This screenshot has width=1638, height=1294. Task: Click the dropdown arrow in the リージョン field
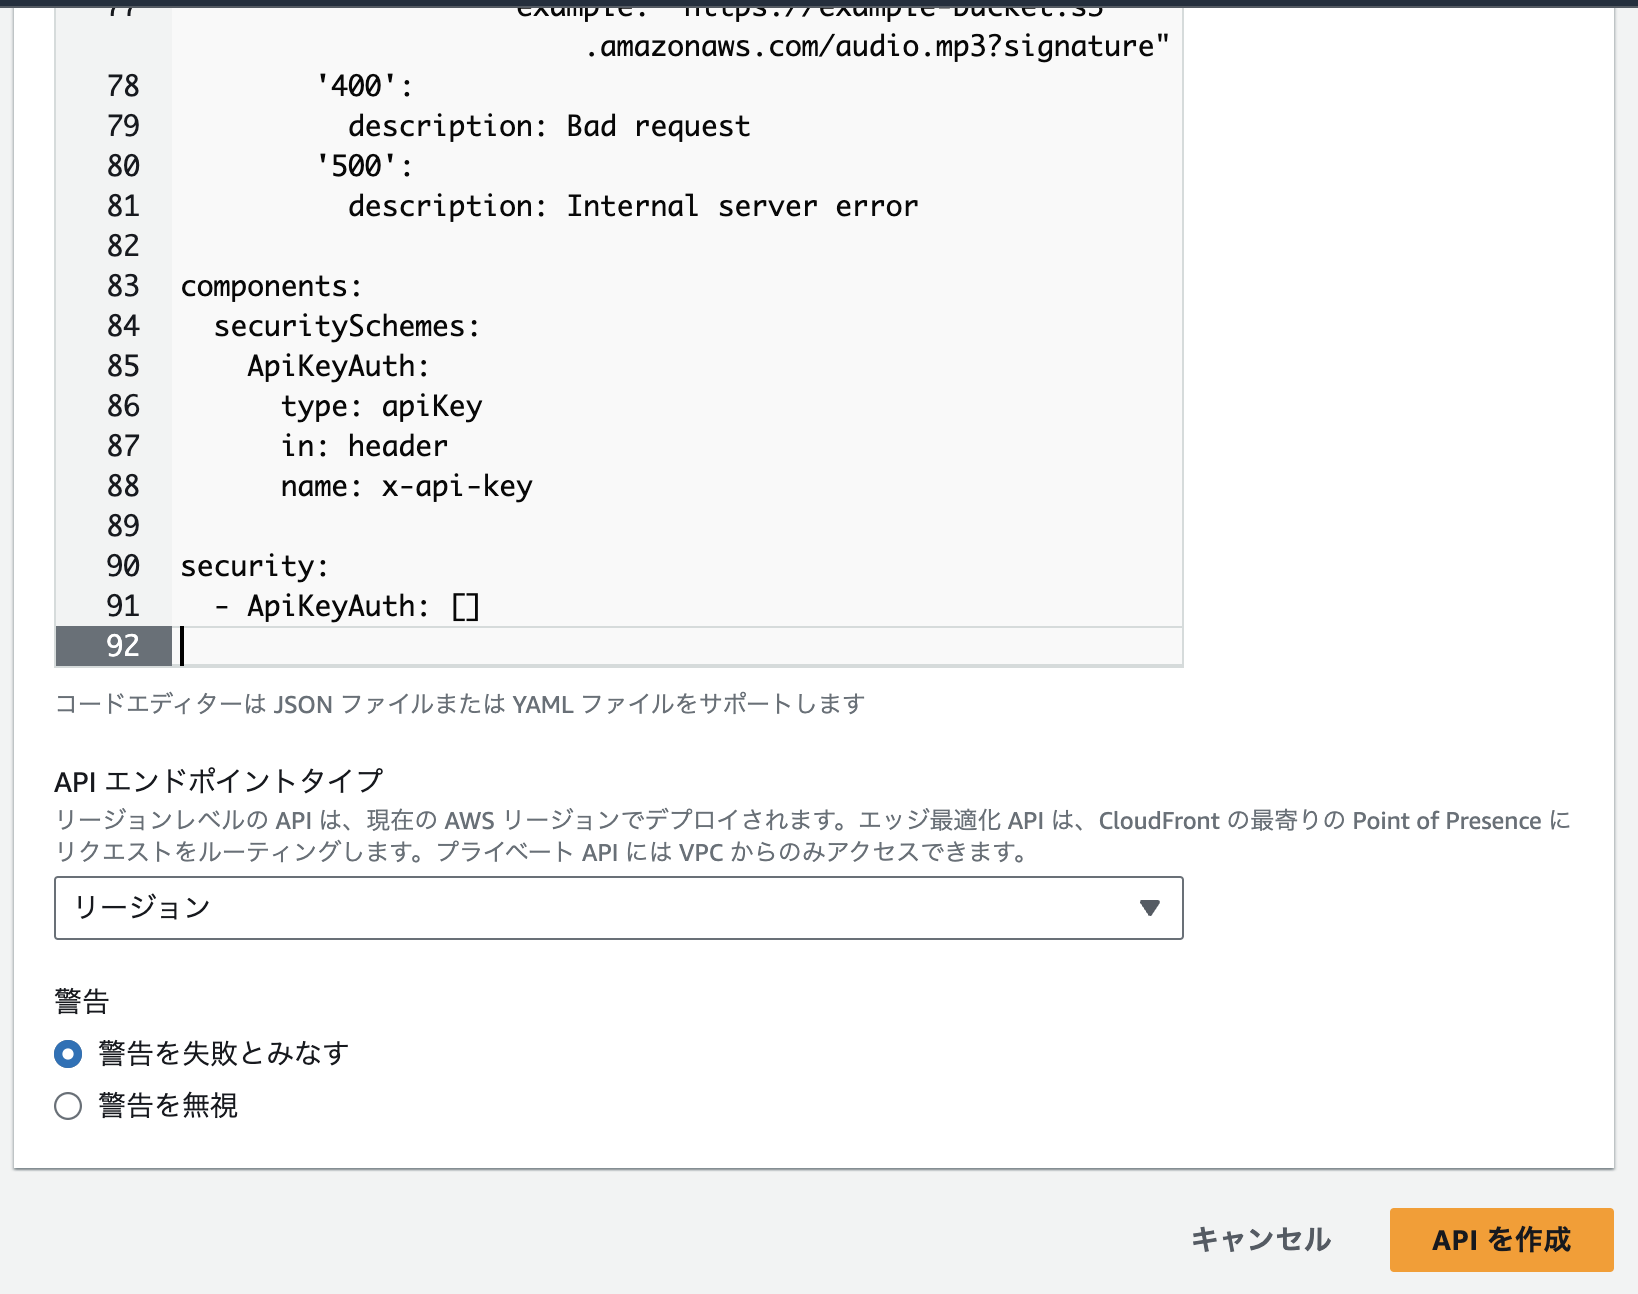(1150, 908)
